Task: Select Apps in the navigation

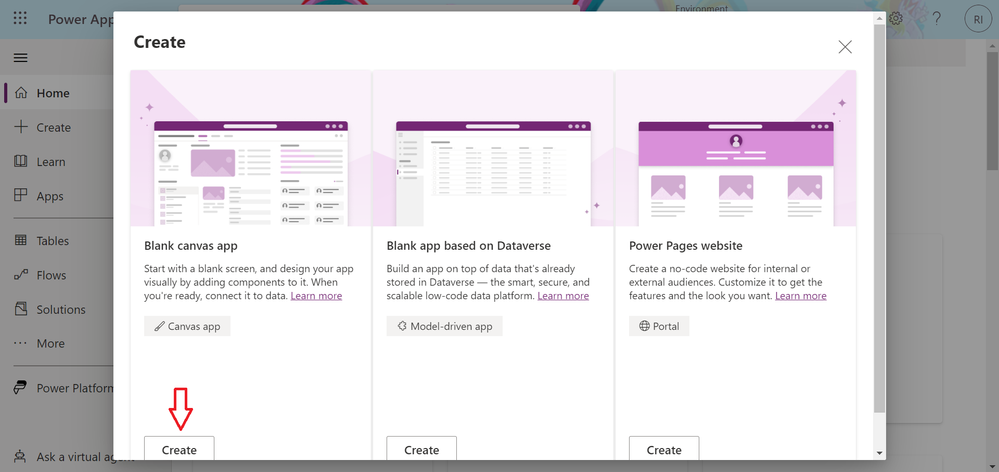Action: 50,196
